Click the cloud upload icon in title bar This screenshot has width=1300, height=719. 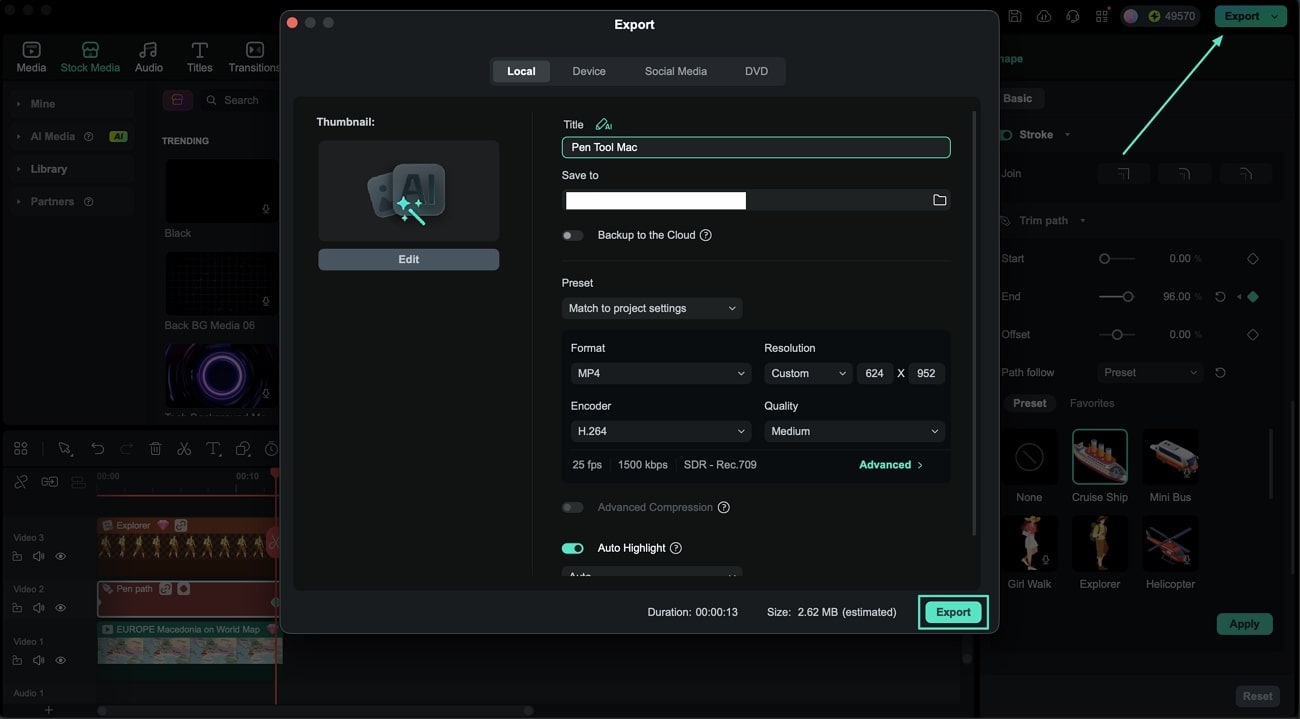(1042, 15)
